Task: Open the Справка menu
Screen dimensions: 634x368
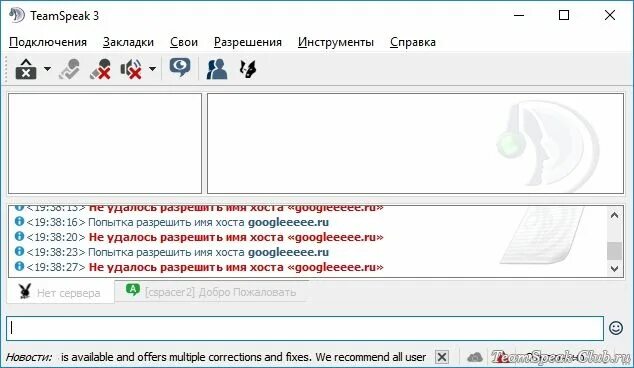Action: coord(413,42)
